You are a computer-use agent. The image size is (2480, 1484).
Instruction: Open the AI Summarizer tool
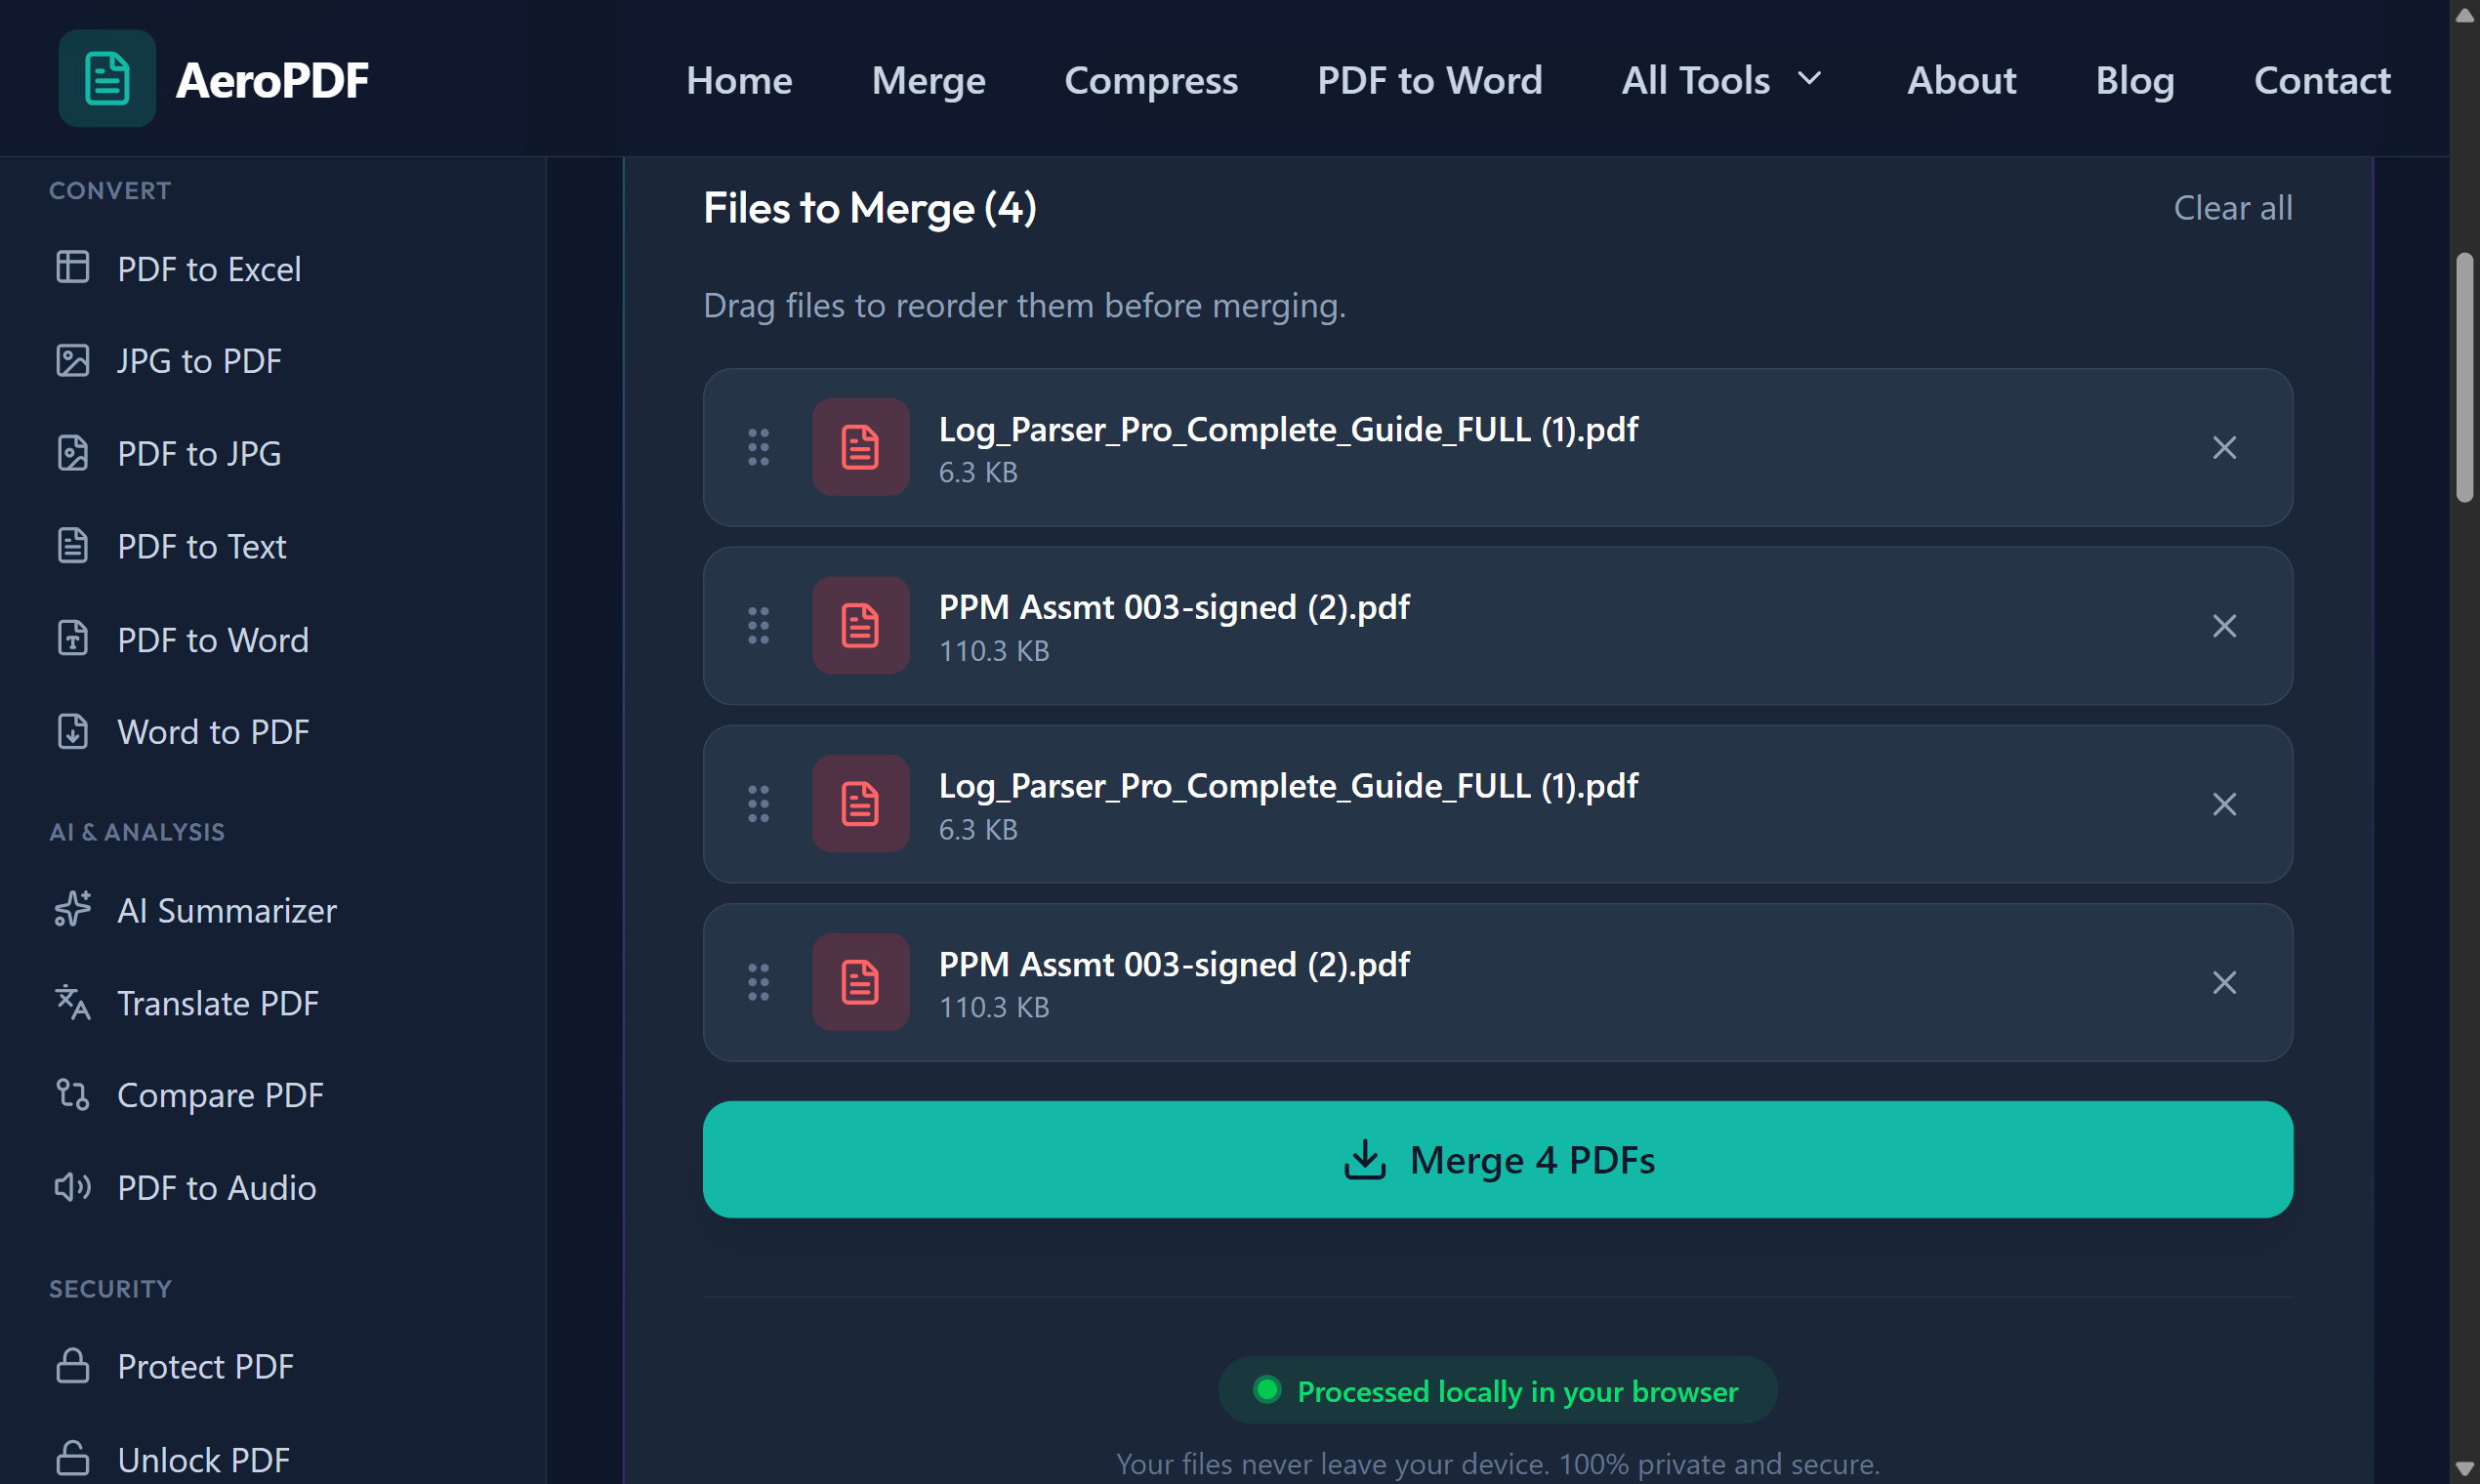[227, 911]
